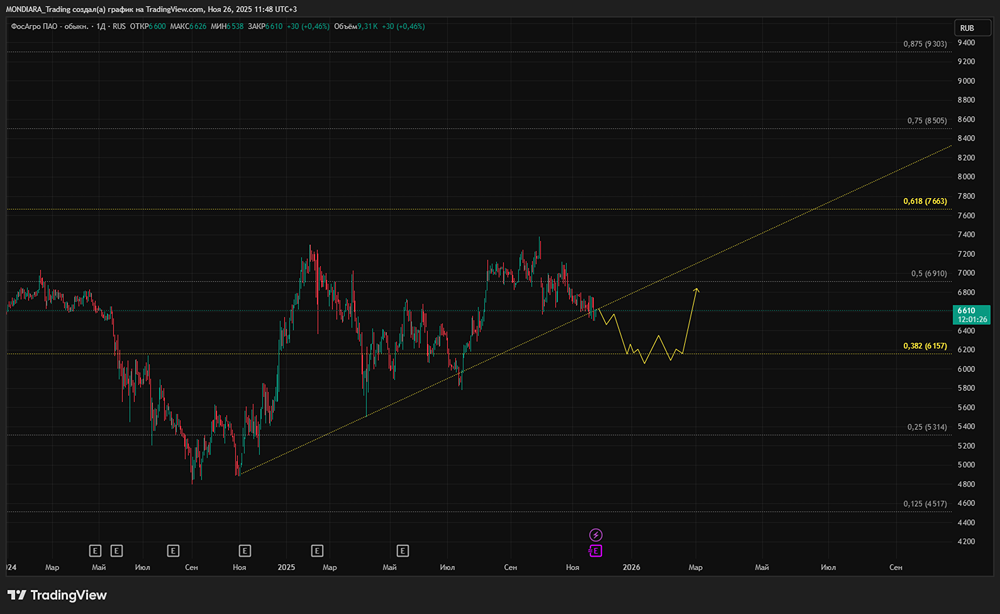Click gray E marker right of 2025 label
1000x614 pixels.
317,551
